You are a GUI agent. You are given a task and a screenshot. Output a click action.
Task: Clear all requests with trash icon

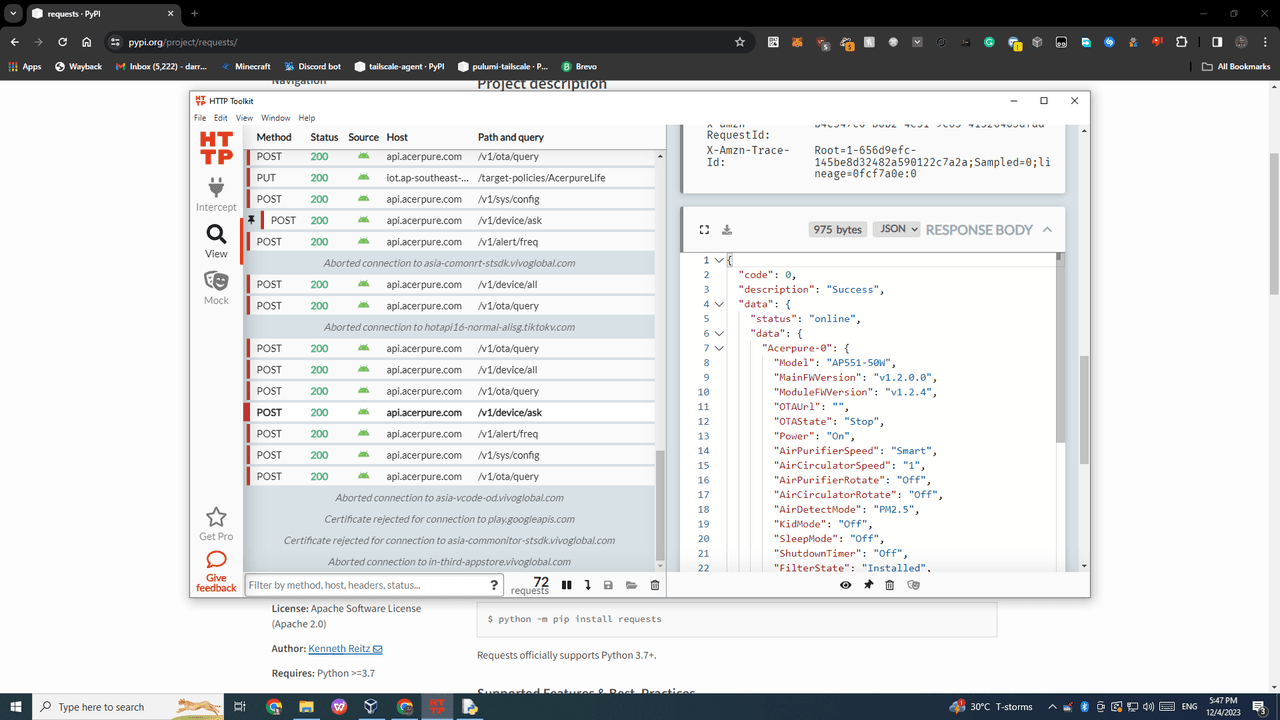point(655,585)
